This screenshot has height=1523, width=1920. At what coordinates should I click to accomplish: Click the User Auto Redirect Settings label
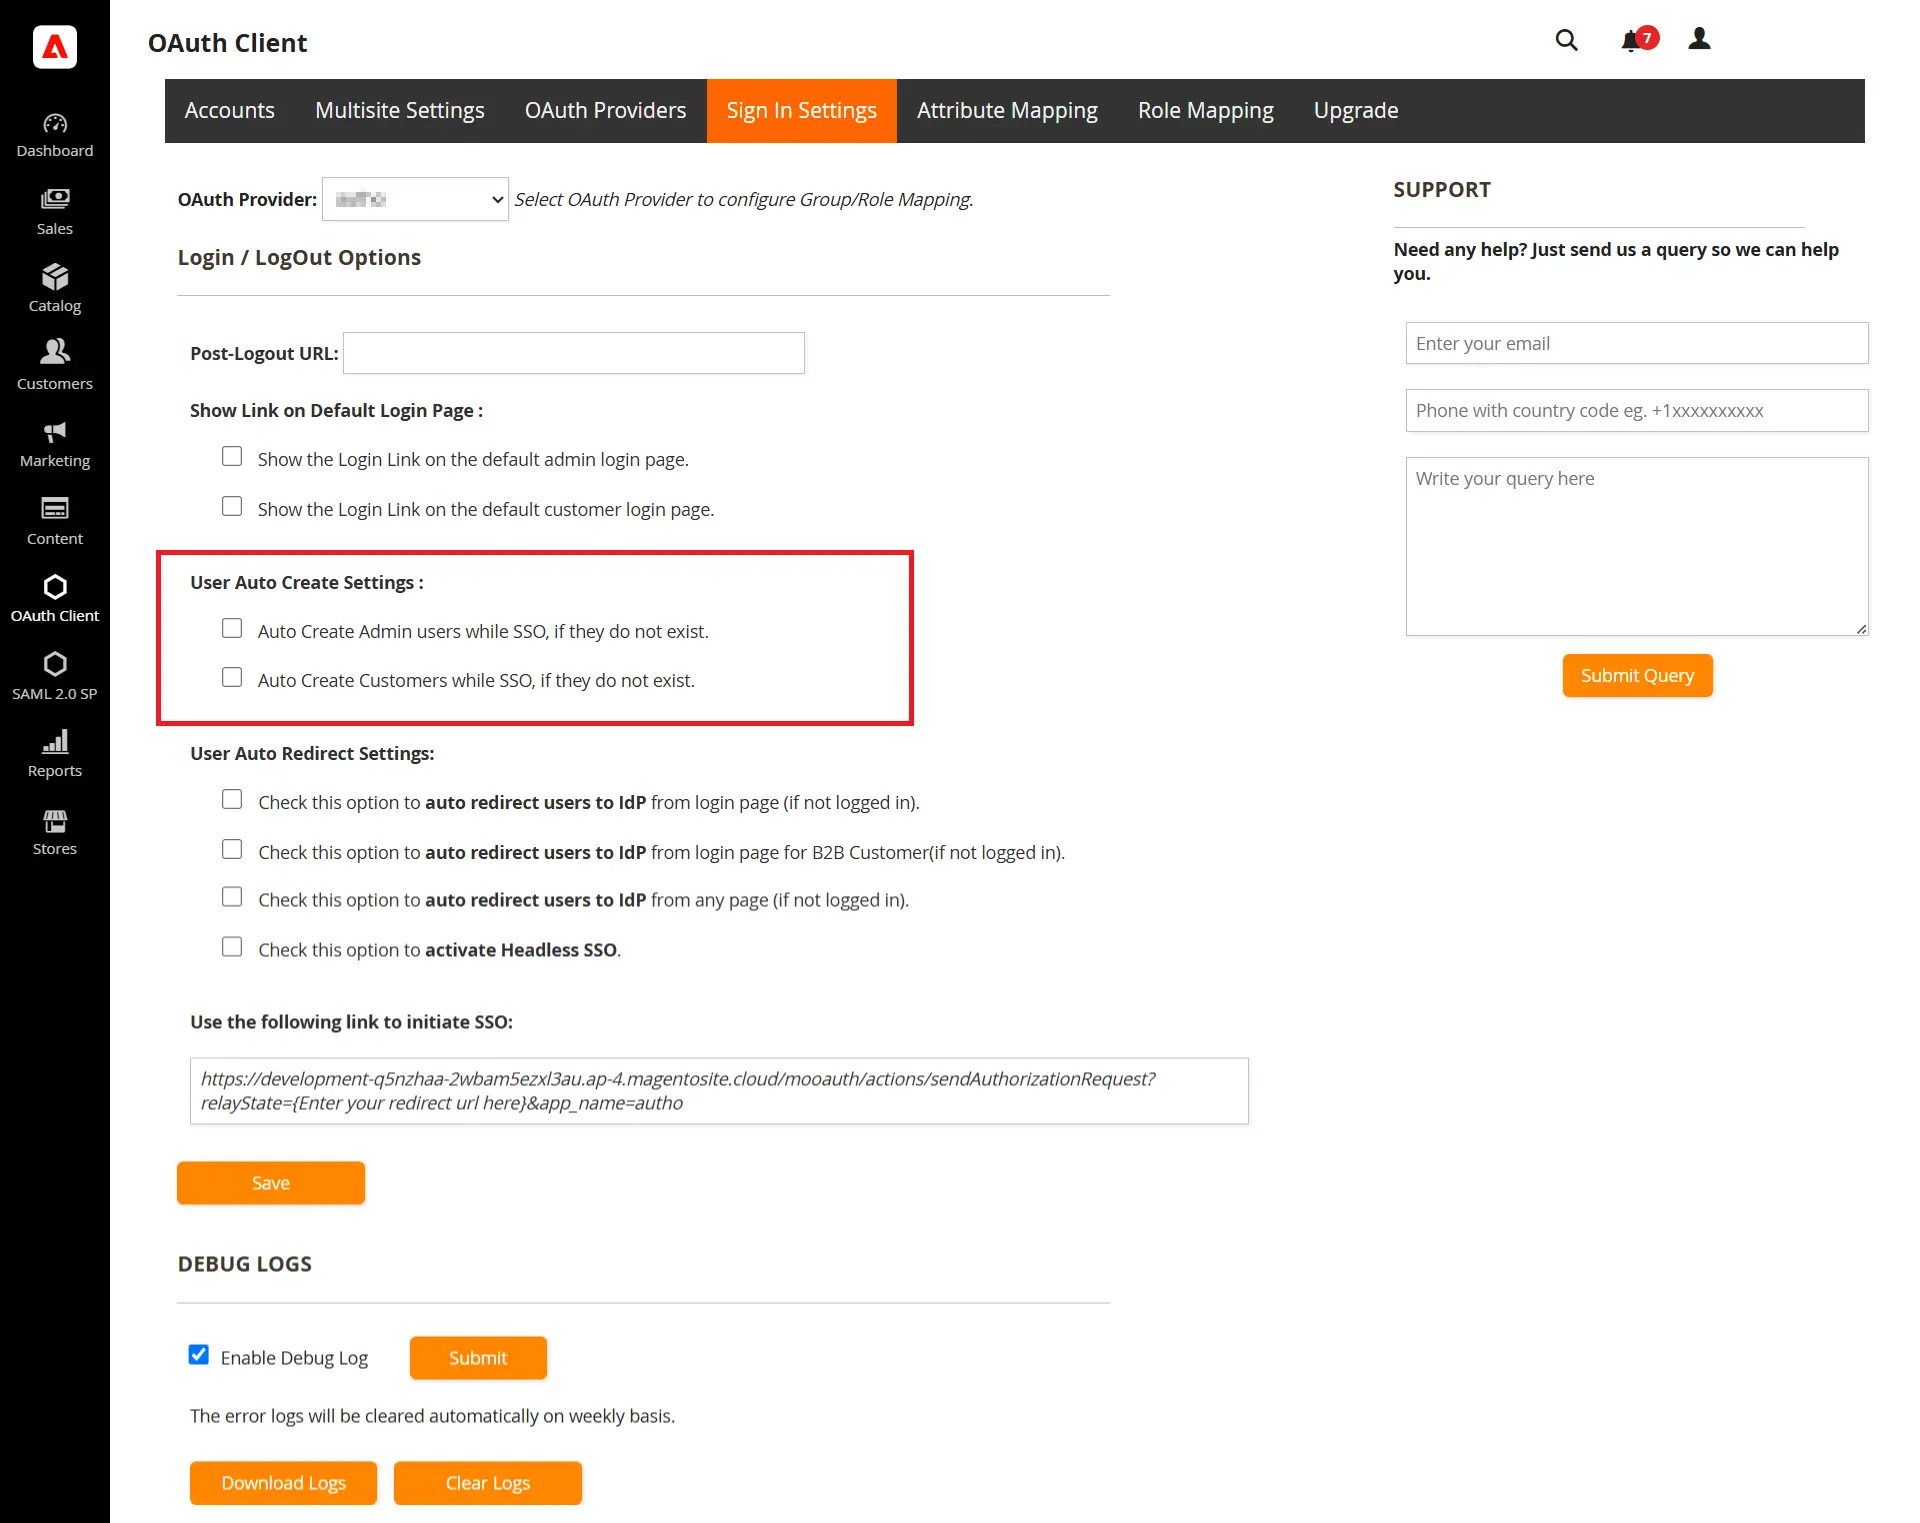pyautogui.click(x=312, y=753)
